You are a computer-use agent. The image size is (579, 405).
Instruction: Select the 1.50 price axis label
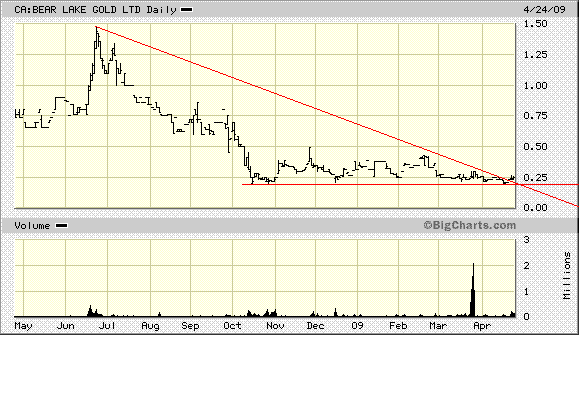pos(535,24)
